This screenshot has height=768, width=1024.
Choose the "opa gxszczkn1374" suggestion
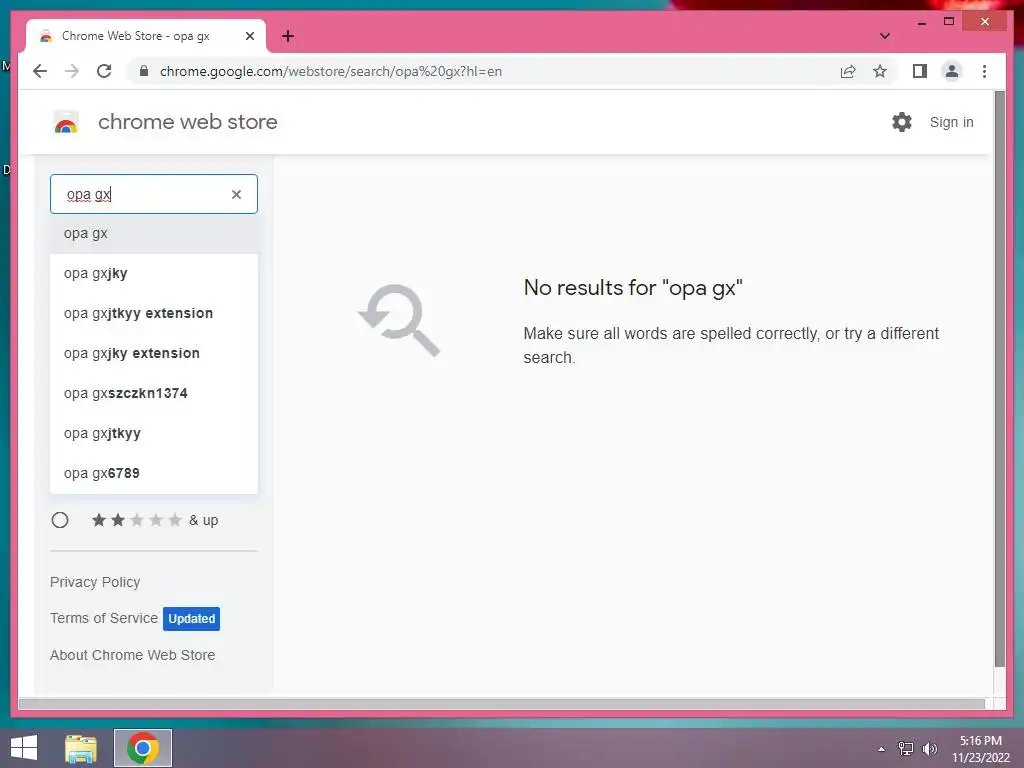click(x=153, y=393)
